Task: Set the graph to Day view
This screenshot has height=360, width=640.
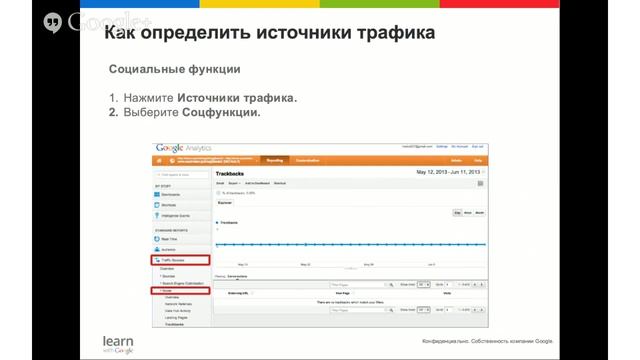Action: click(458, 213)
